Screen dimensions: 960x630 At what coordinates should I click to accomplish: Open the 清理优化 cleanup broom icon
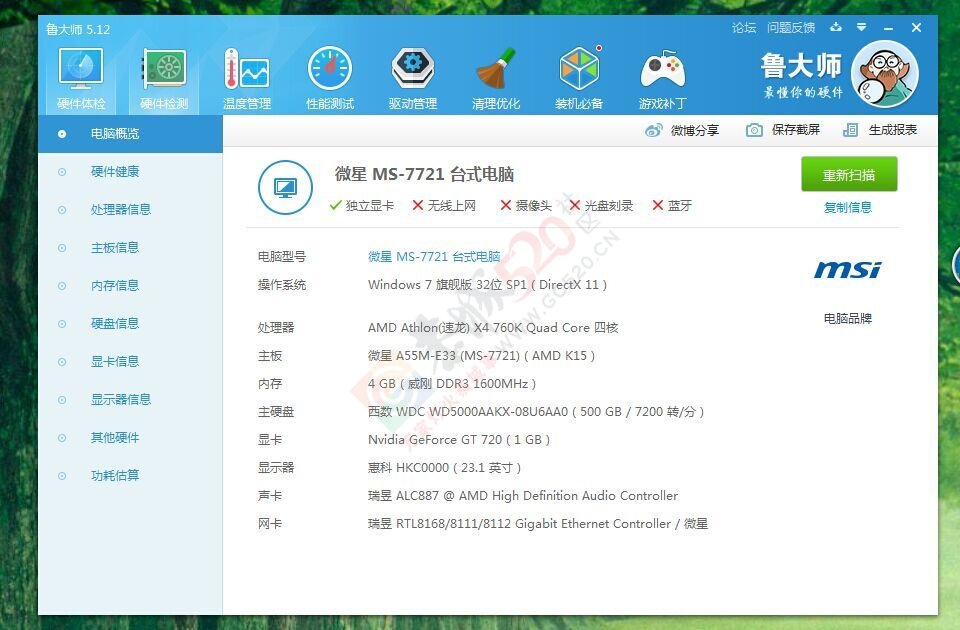click(496, 79)
